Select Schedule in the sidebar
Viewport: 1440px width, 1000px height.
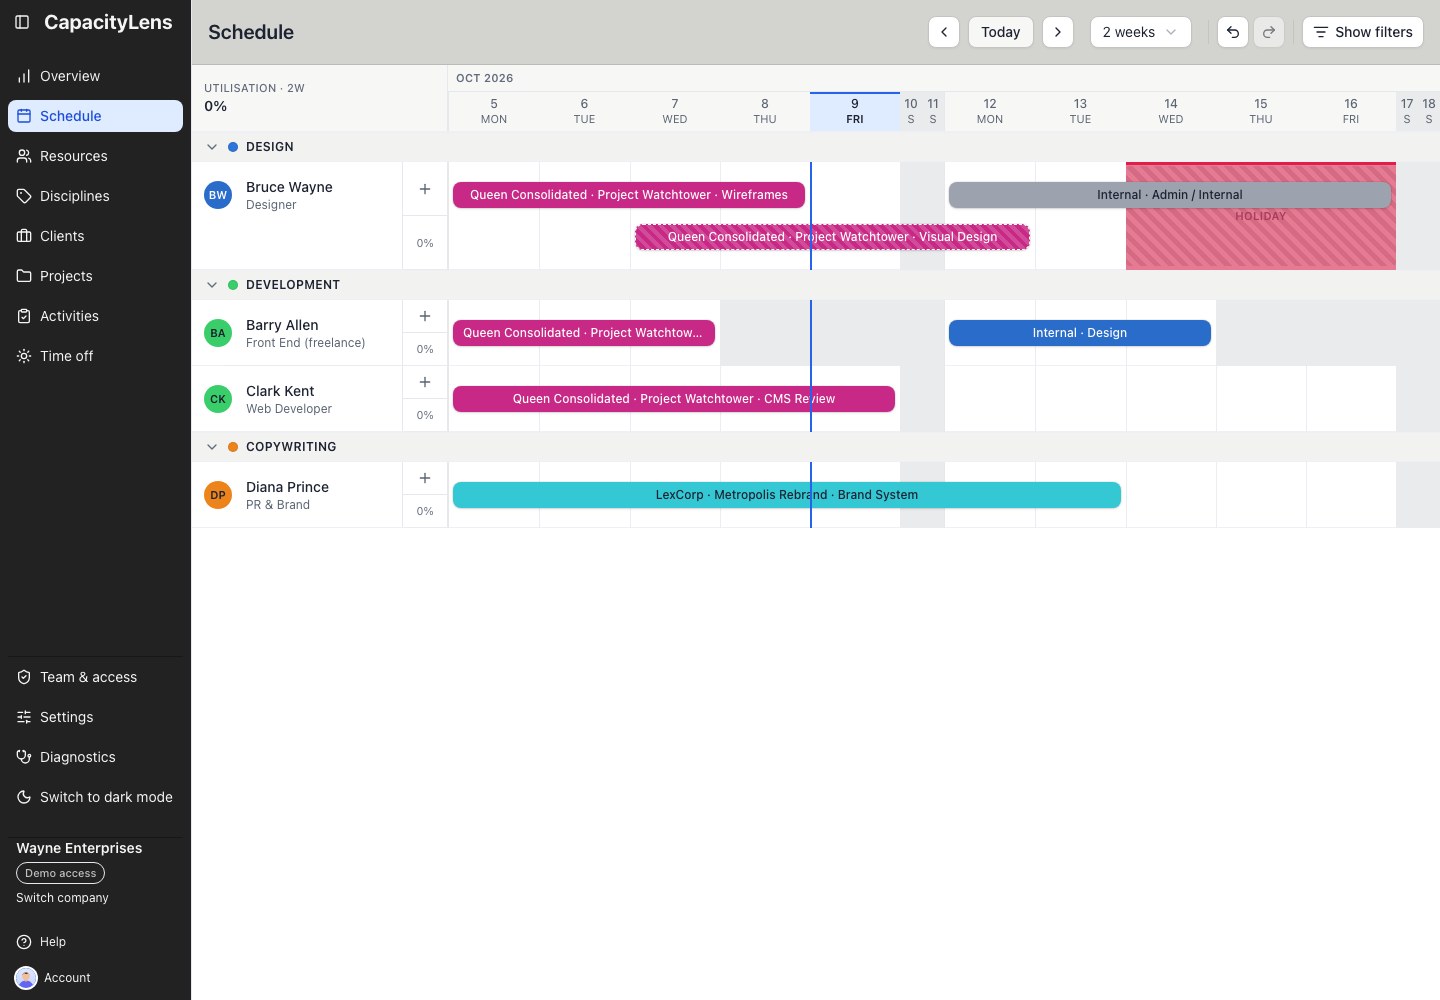(x=95, y=116)
